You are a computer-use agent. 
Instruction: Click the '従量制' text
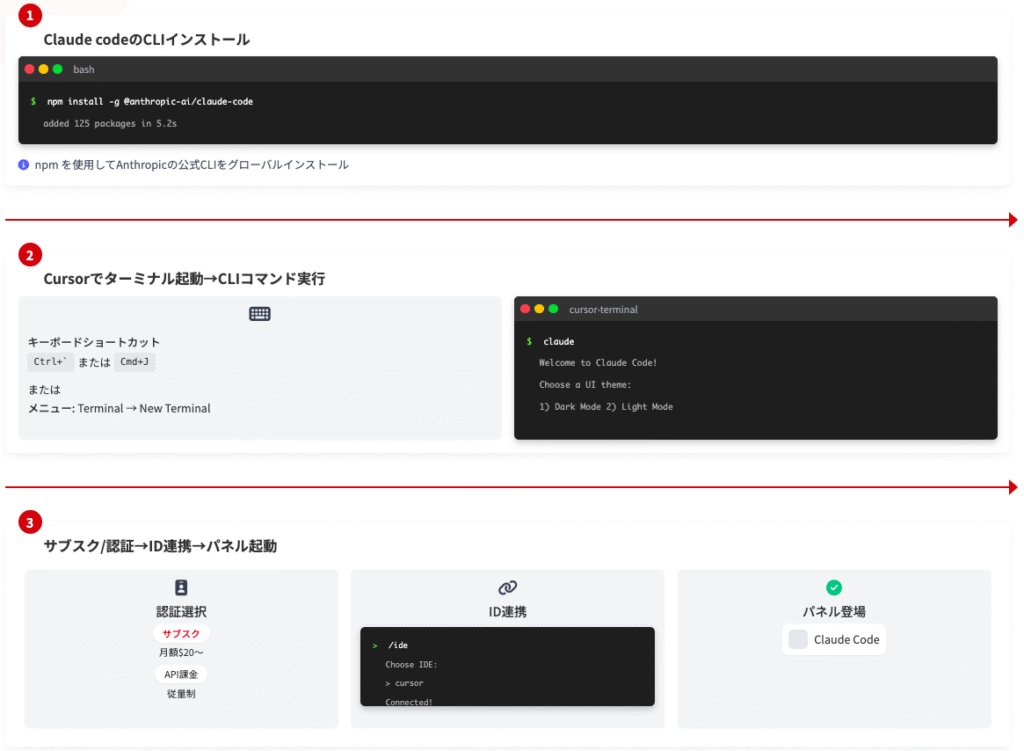[181, 694]
